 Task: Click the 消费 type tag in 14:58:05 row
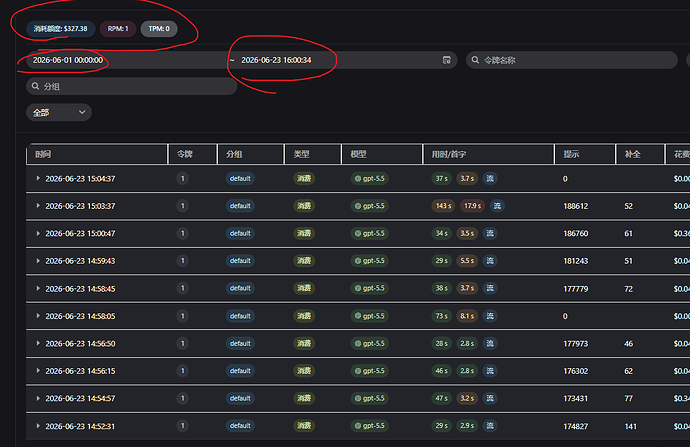[304, 316]
